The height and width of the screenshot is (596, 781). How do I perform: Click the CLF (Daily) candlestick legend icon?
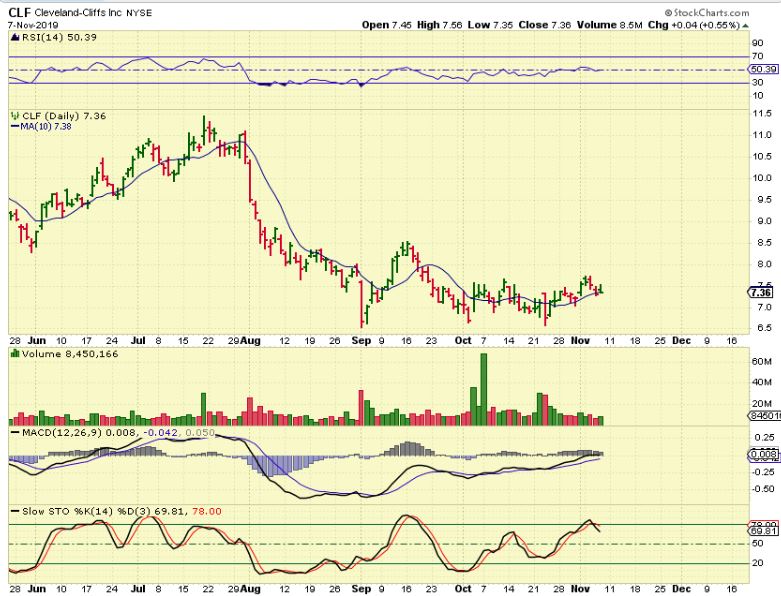(x=14, y=116)
